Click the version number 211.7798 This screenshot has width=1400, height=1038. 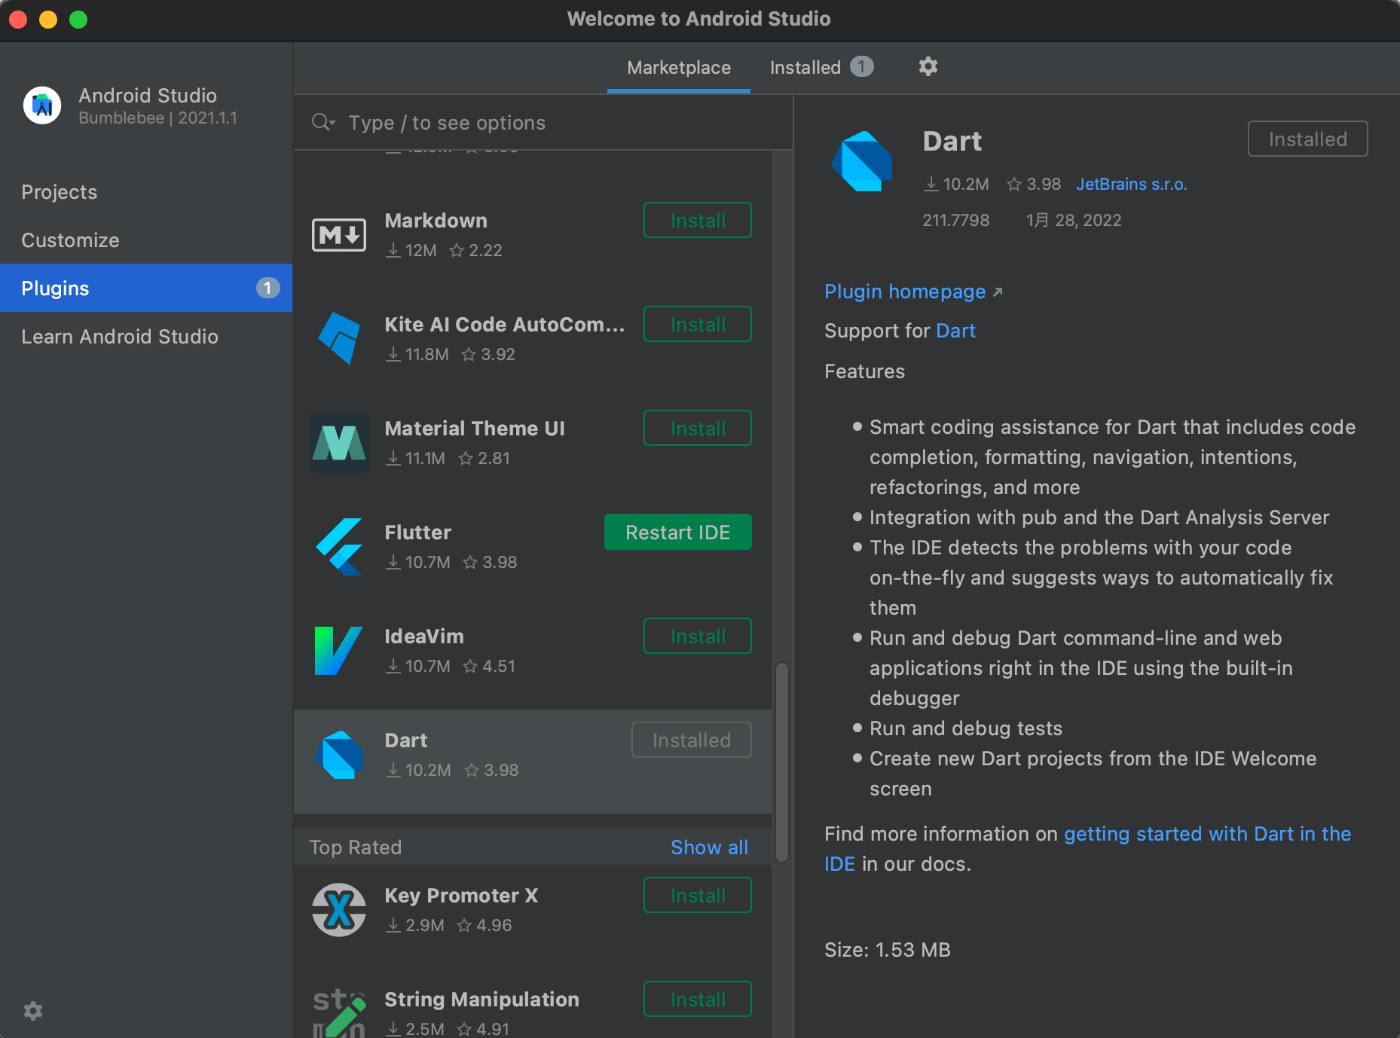(x=956, y=220)
